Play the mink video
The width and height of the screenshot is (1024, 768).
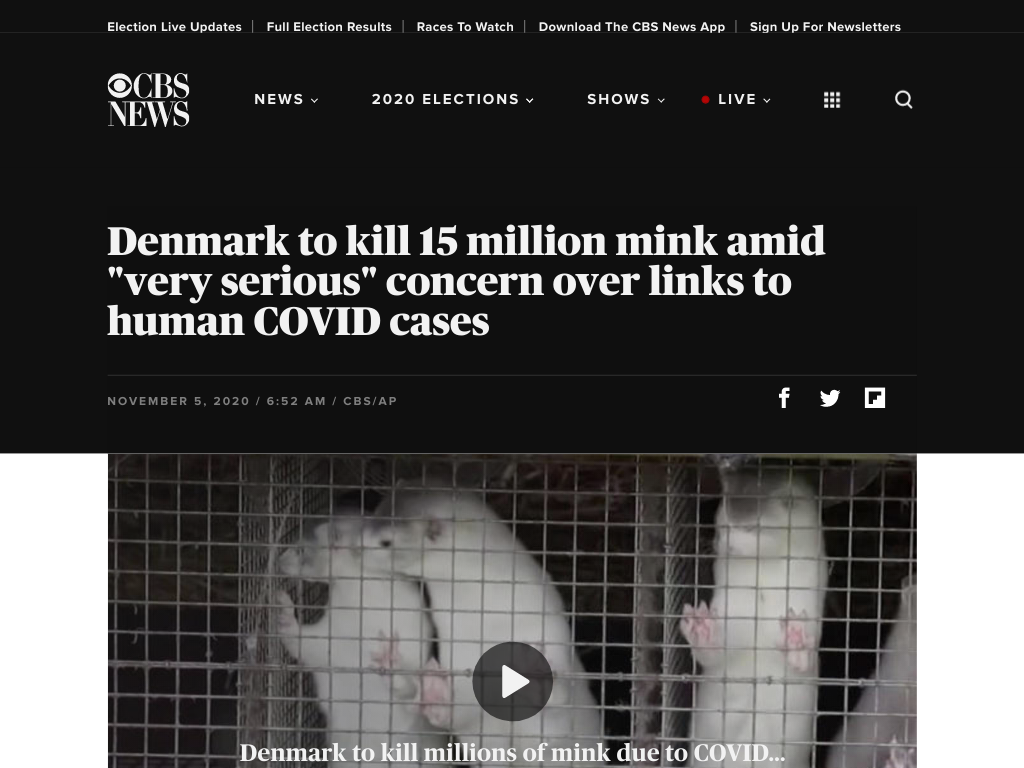513,681
